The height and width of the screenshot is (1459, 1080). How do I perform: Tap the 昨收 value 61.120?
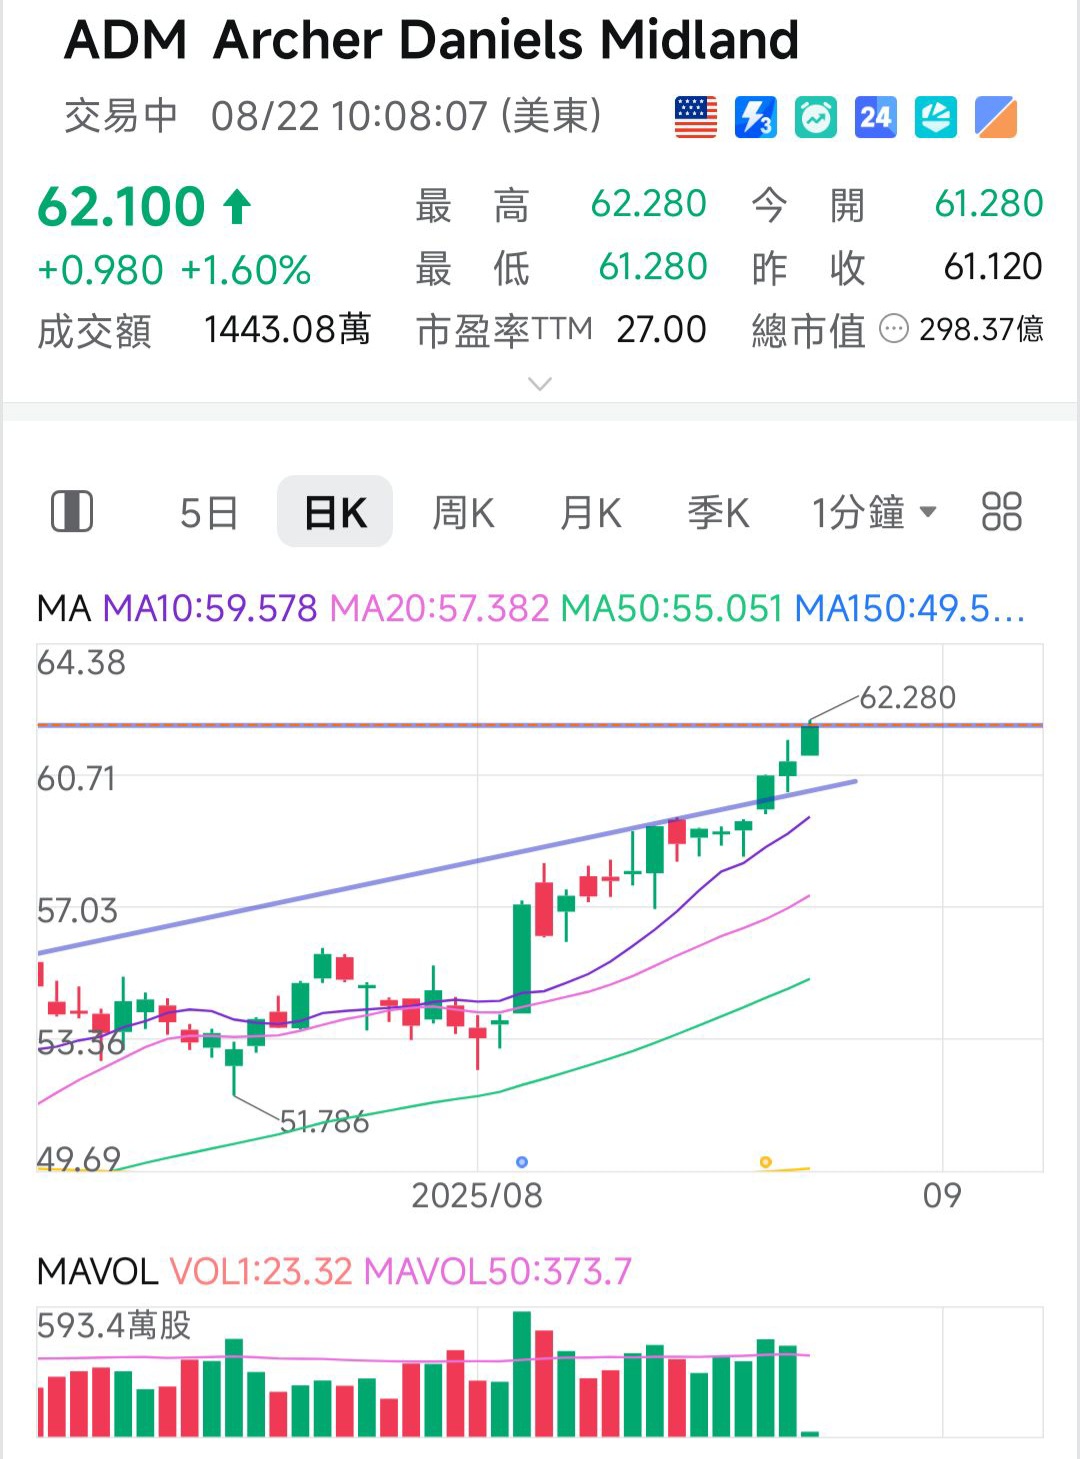pyautogui.click(x=993, y=267)
